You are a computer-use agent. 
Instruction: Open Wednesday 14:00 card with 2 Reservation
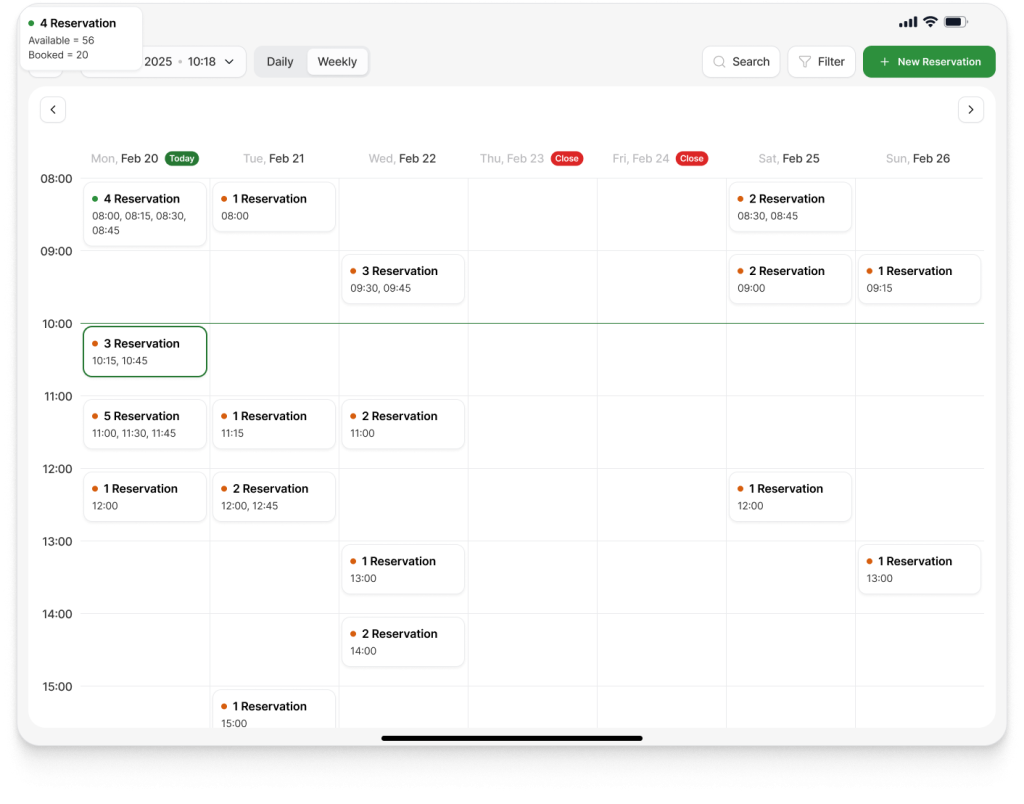(x=403, y=642)
